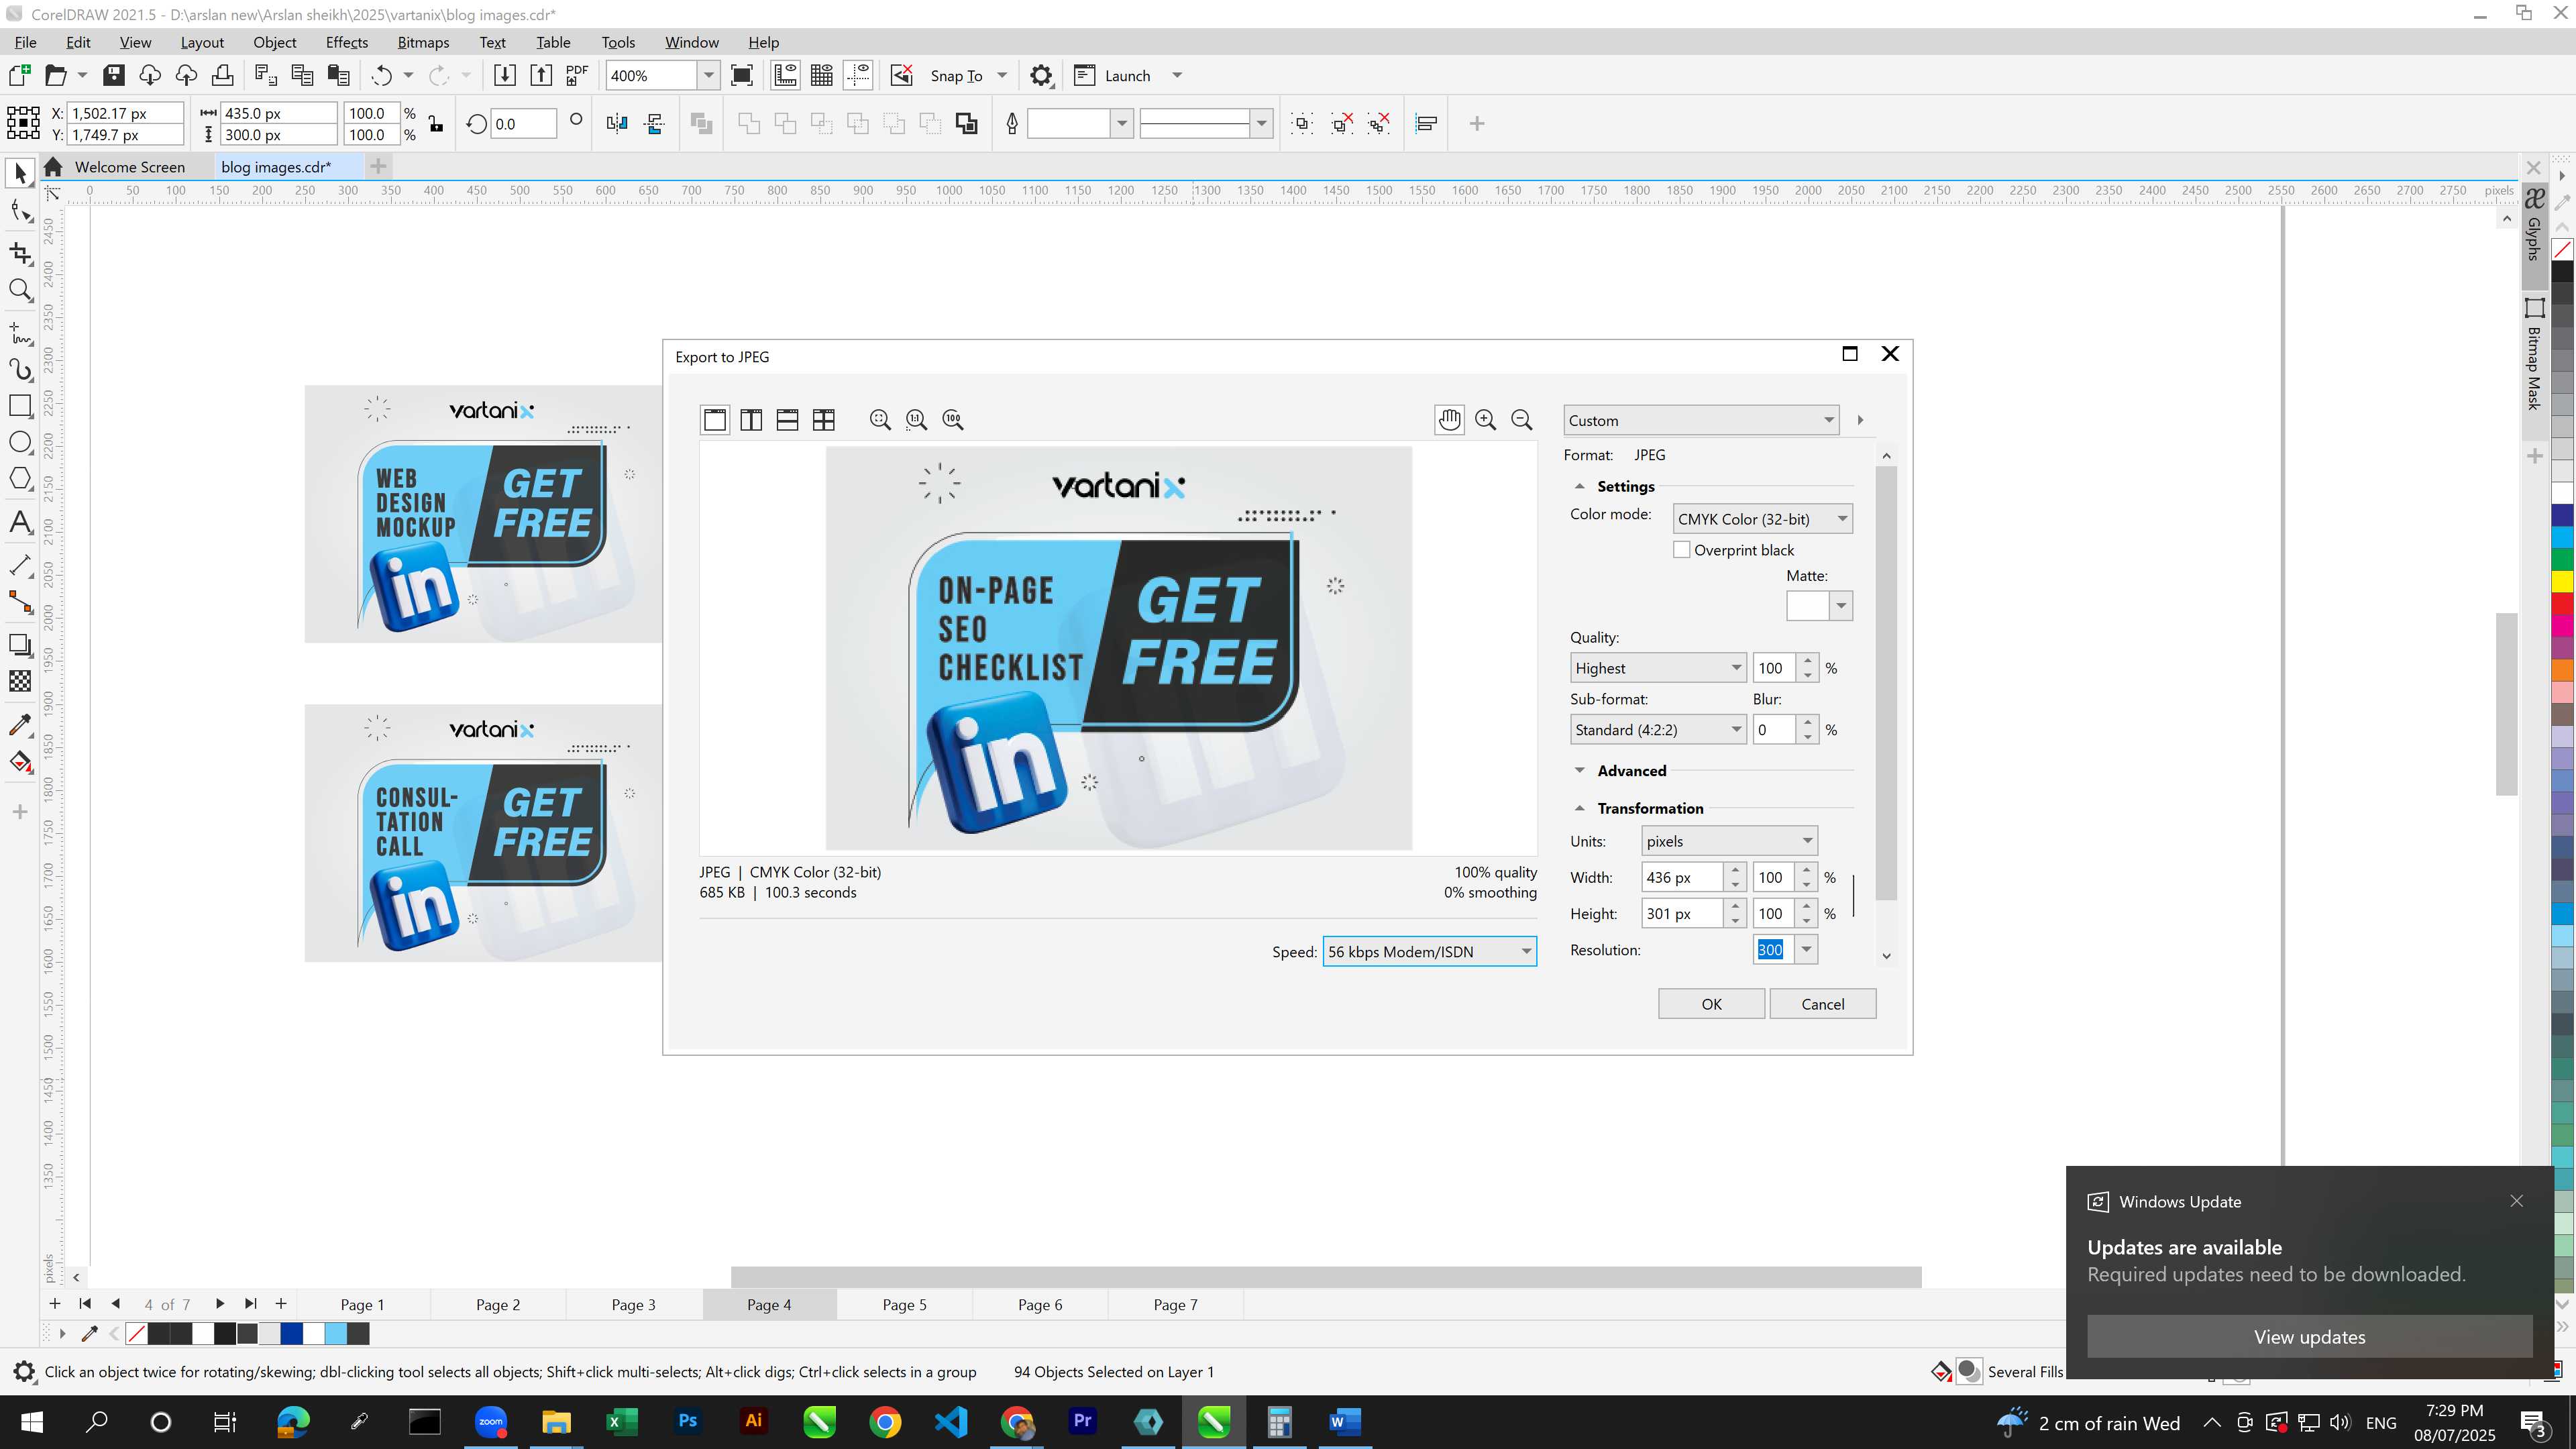The image size is (2576, 1449).
Task: Dismiss the Windows Update notification
Action: point(2517,1201)
